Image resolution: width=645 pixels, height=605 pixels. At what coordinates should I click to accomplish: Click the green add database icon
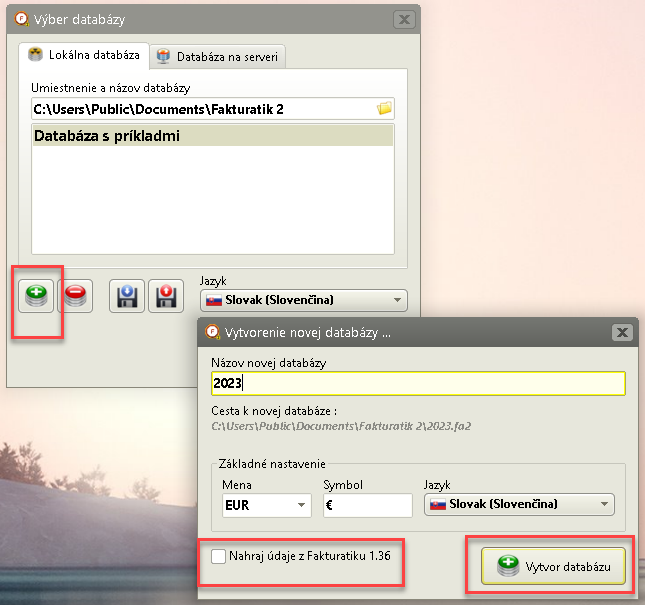coord(36,296)
